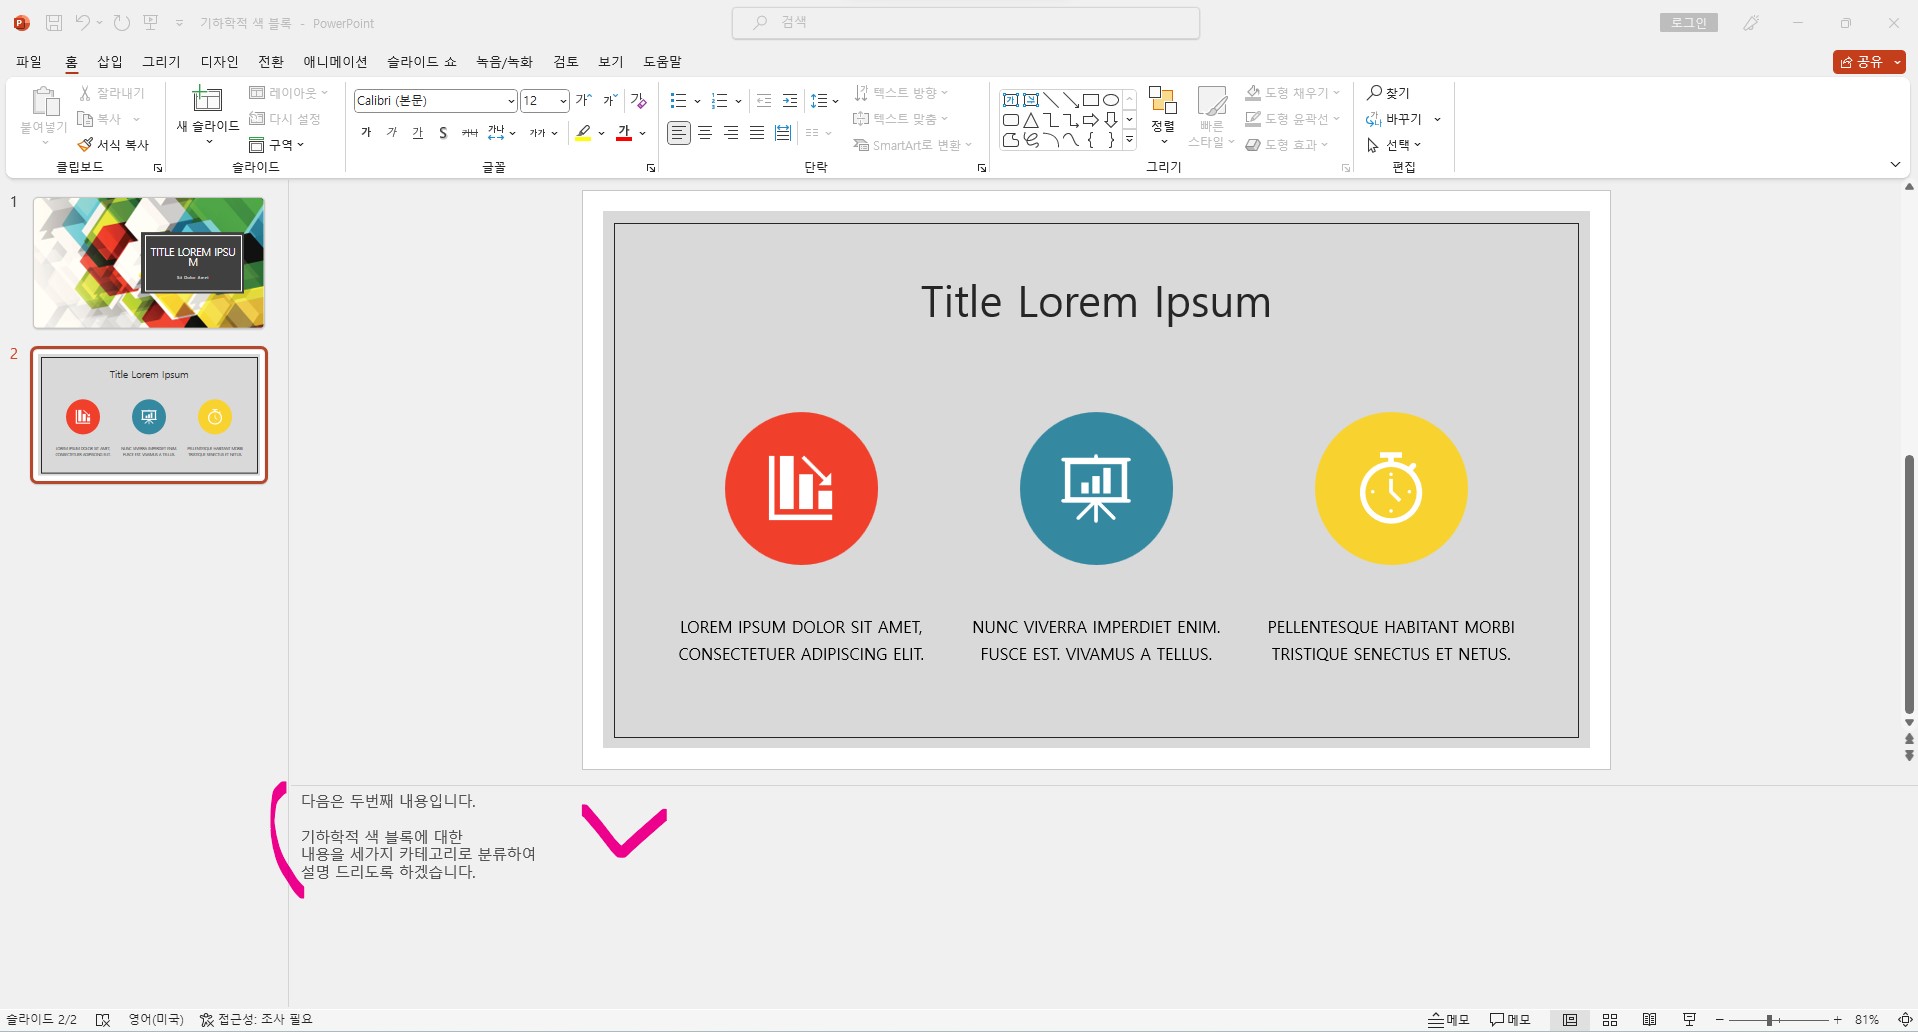The width and height of the screenshot is (1918, 1032).
Task: Insert a text box from the shapes gallery
Action: click(x=1010, y=100)
